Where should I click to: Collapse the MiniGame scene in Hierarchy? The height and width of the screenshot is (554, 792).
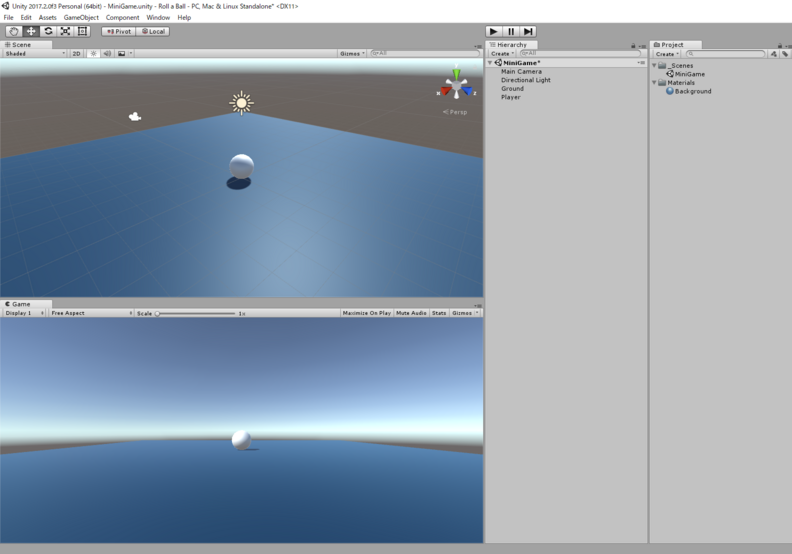490,63
